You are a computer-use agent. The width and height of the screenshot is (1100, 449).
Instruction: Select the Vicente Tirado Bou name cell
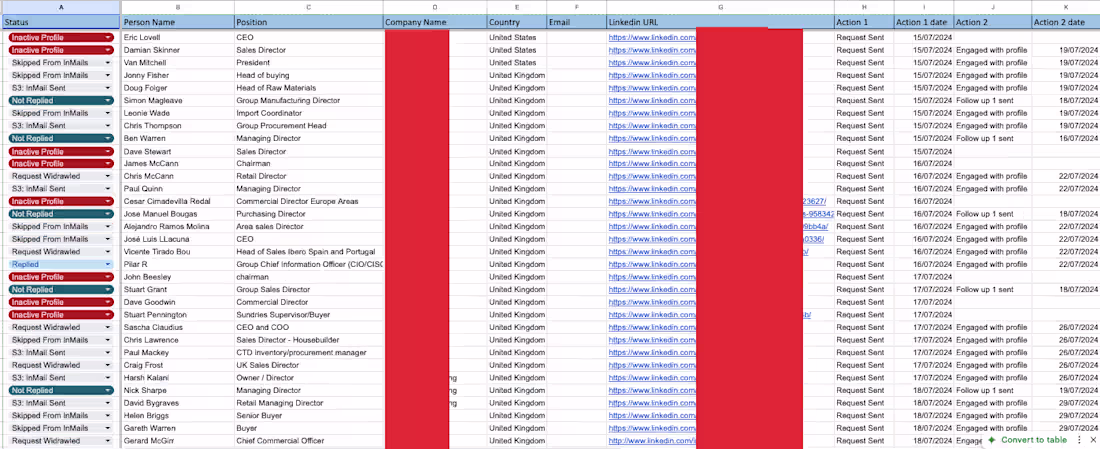(177, 252)
